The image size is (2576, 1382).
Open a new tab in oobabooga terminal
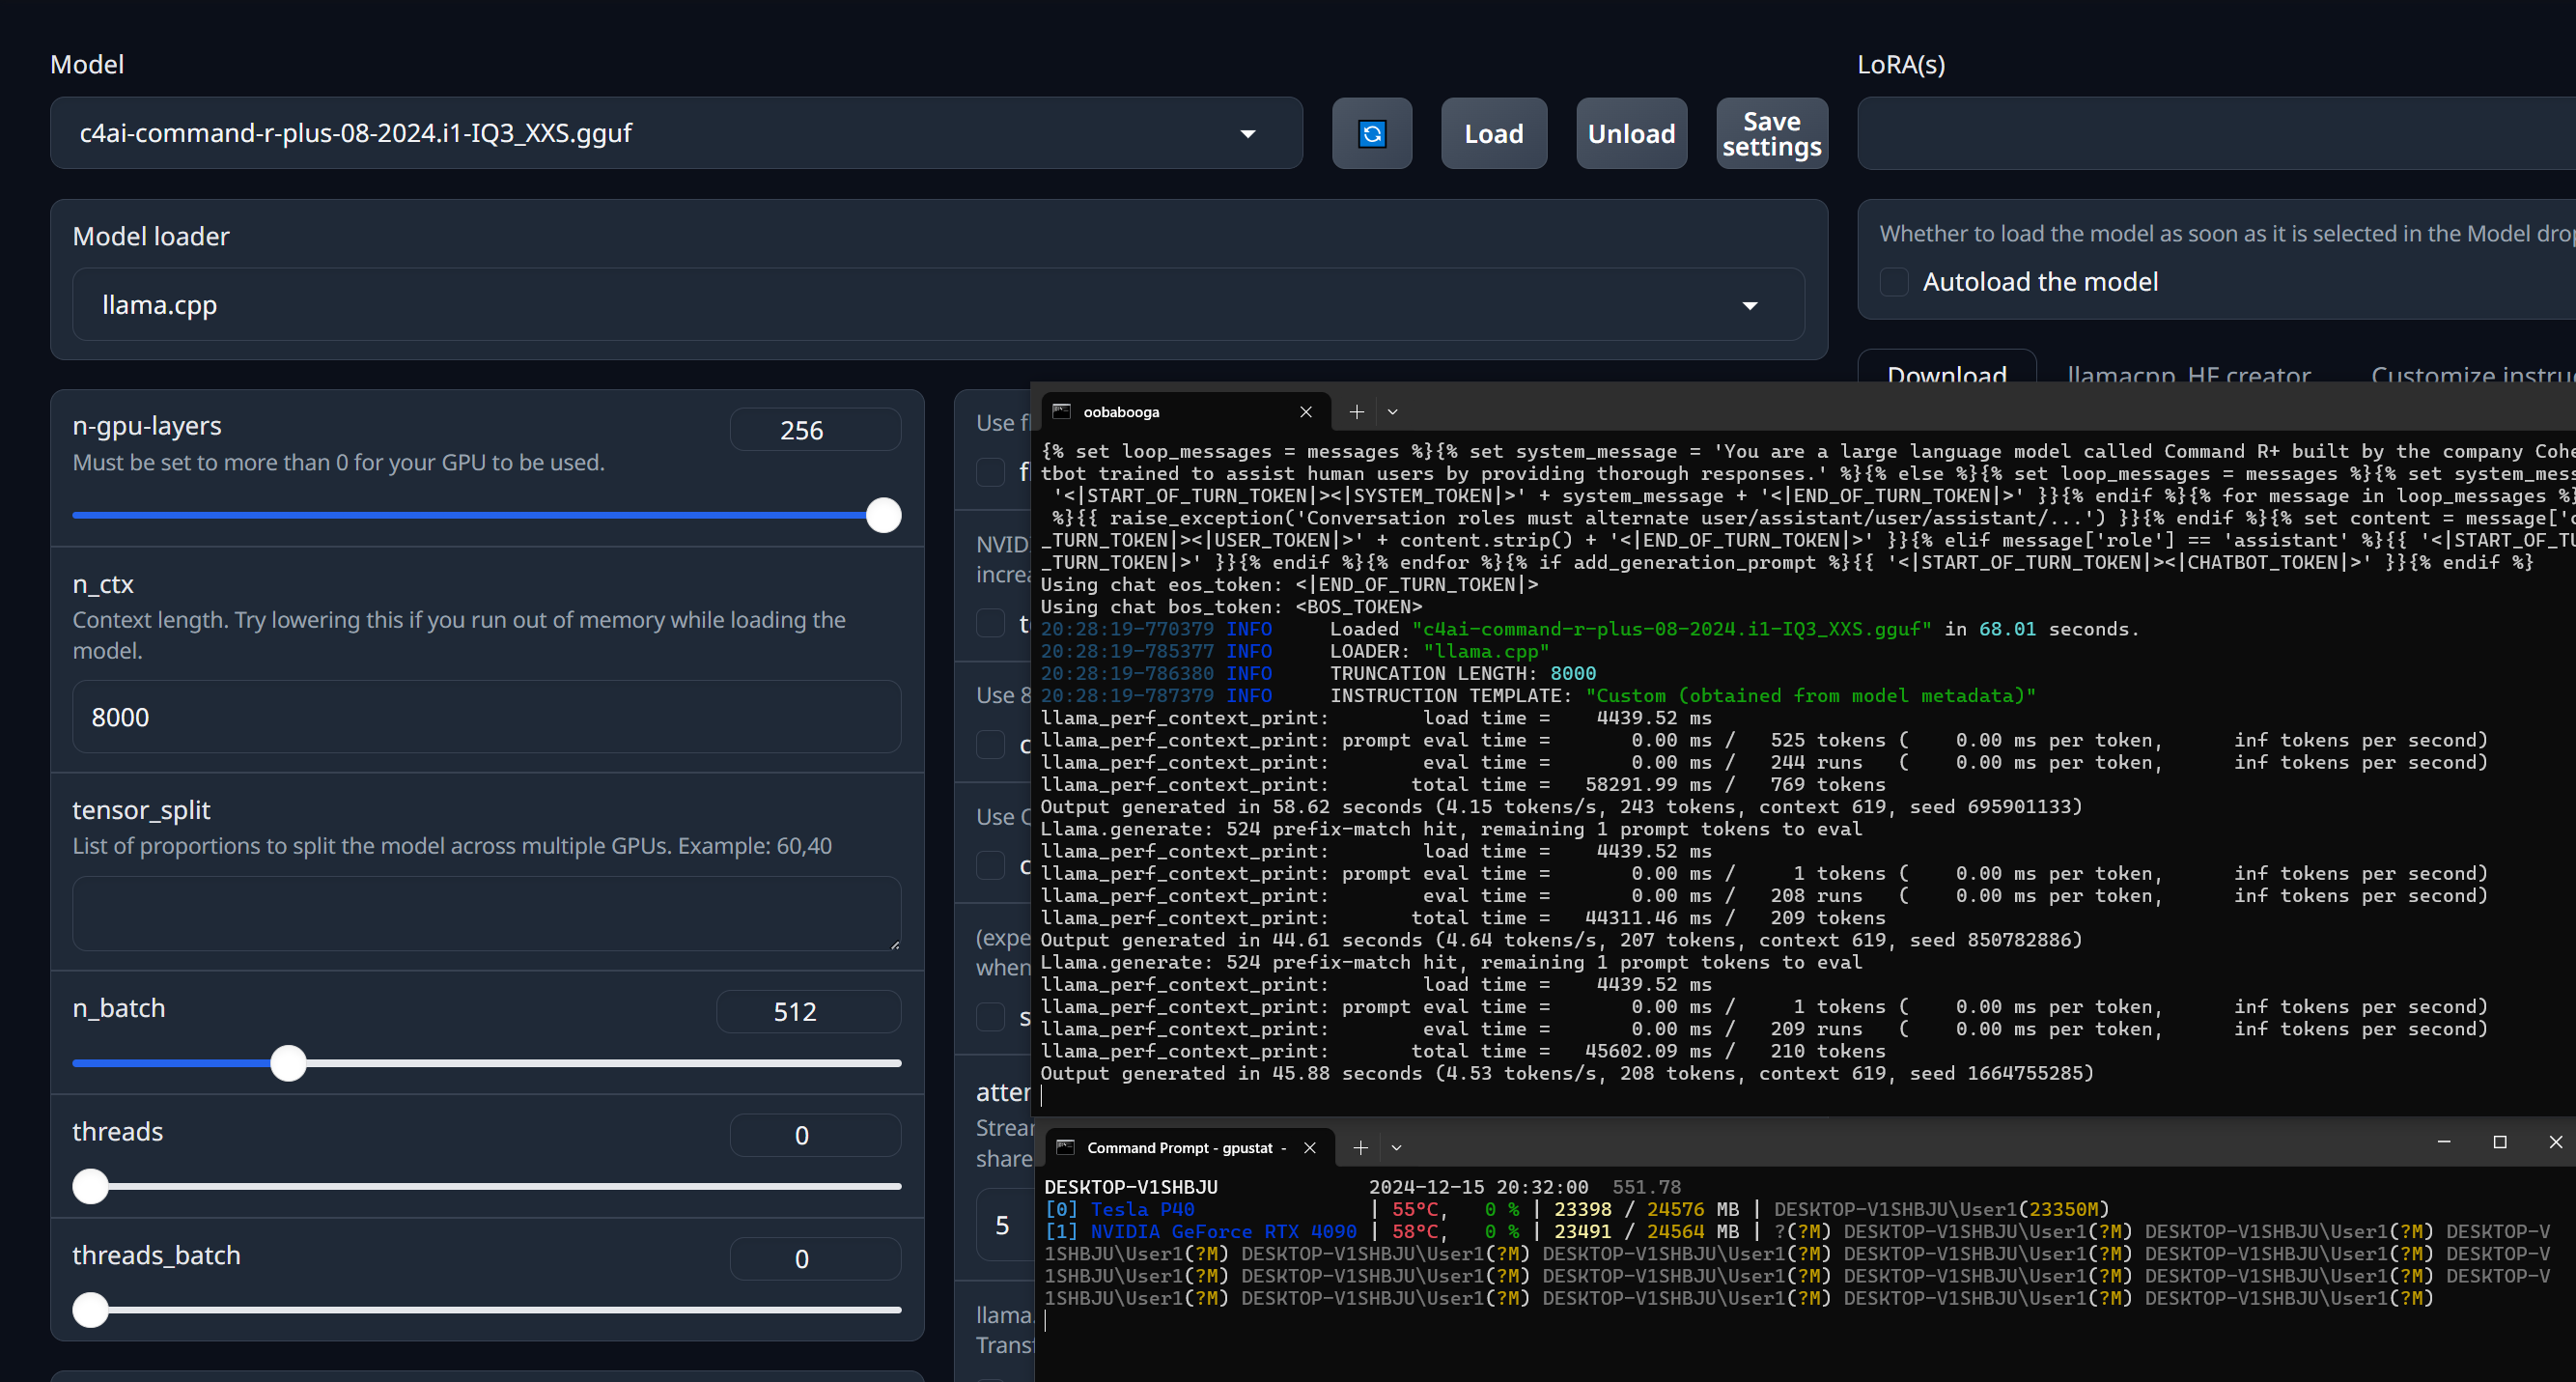click(x=1356, y=411)
